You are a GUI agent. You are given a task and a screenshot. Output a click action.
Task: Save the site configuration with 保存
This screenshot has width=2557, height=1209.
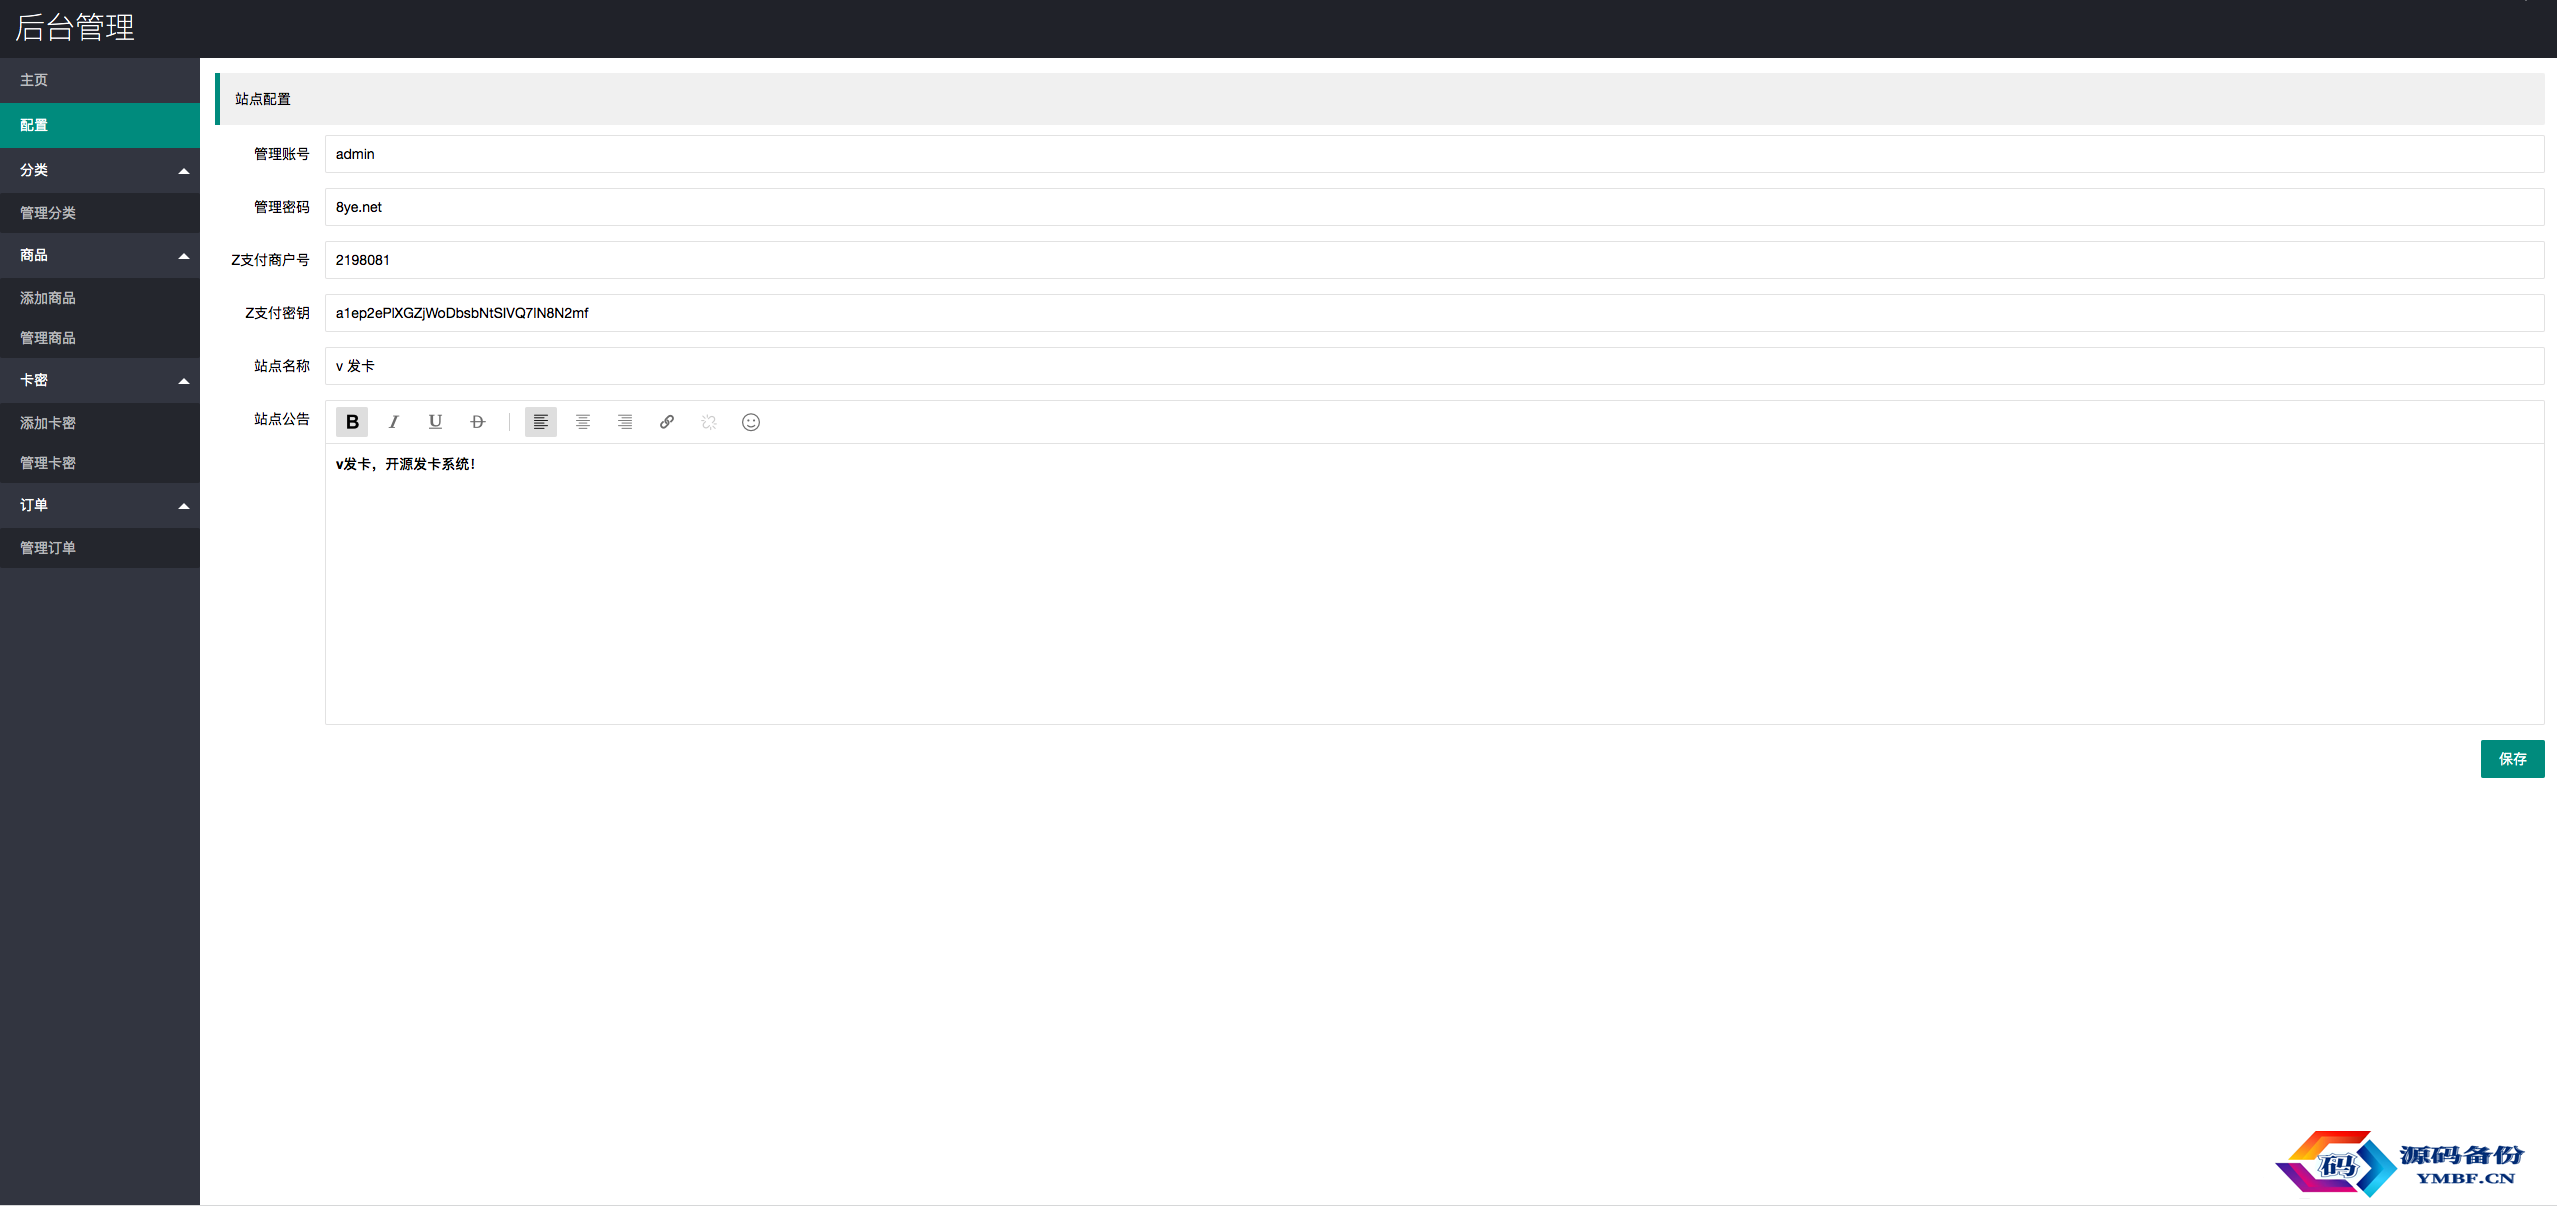2512,759
